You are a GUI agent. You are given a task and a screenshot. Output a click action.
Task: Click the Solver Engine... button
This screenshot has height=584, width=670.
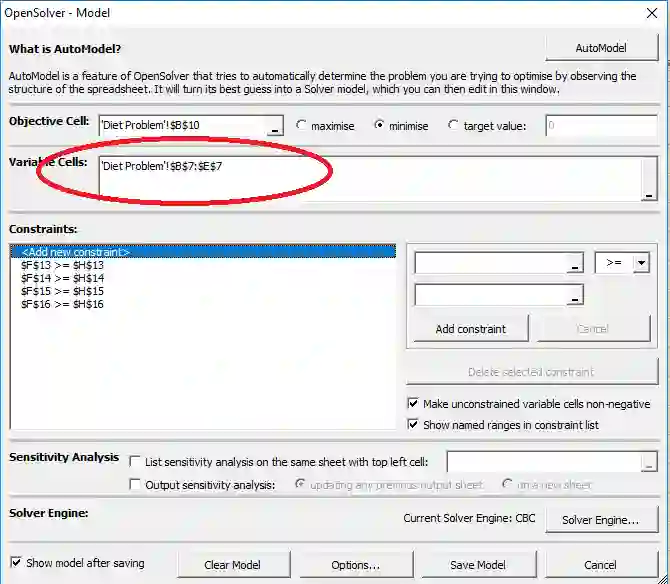tap(601, 519)
